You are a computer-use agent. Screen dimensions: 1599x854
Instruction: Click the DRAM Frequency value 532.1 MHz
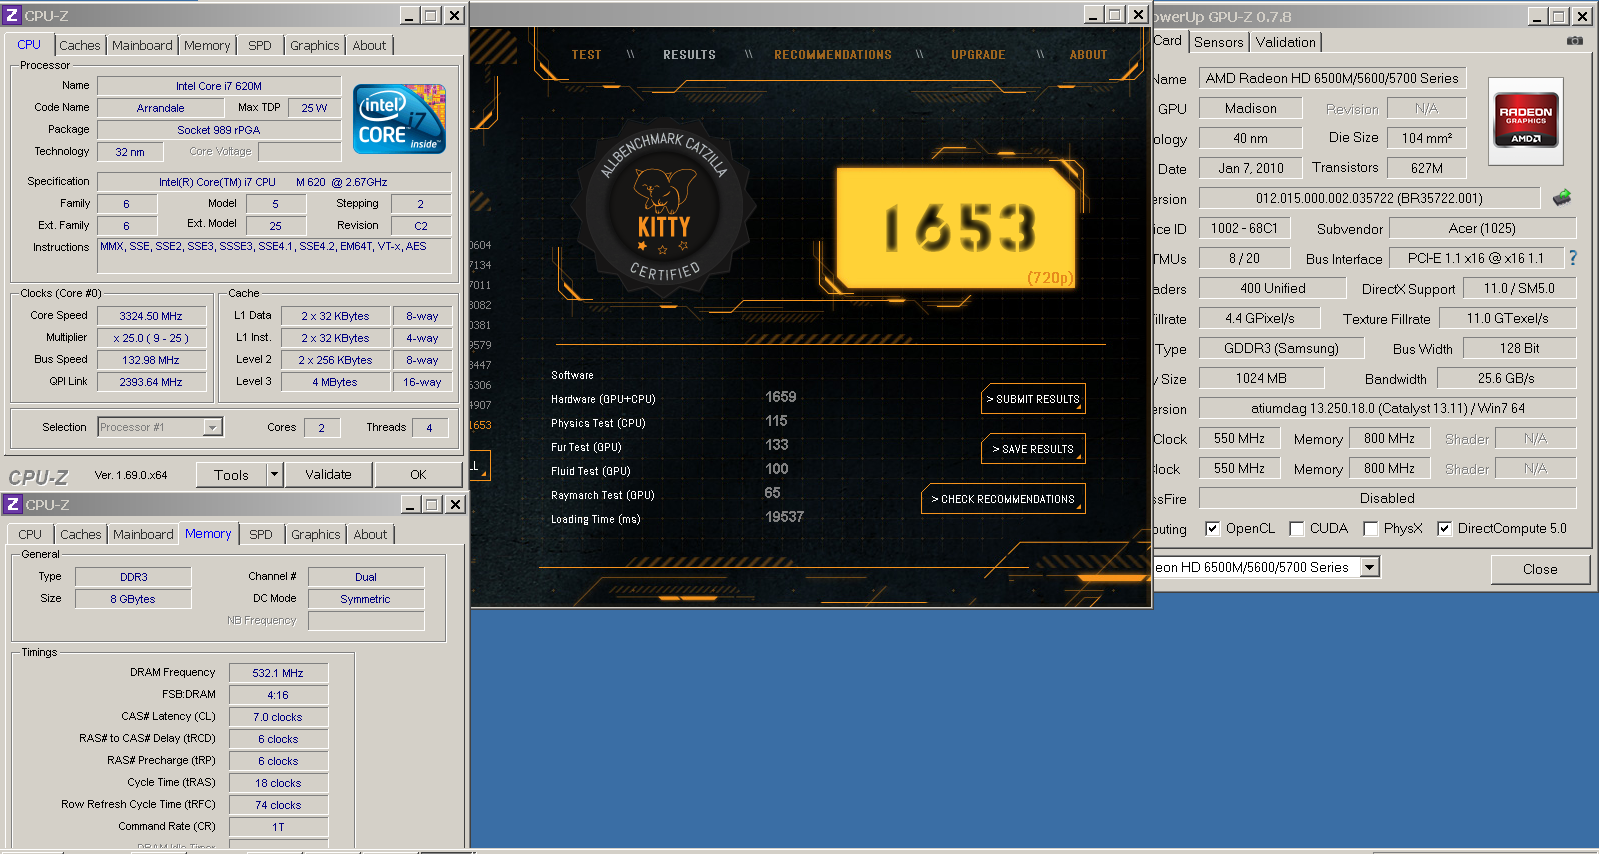(278, 673)
